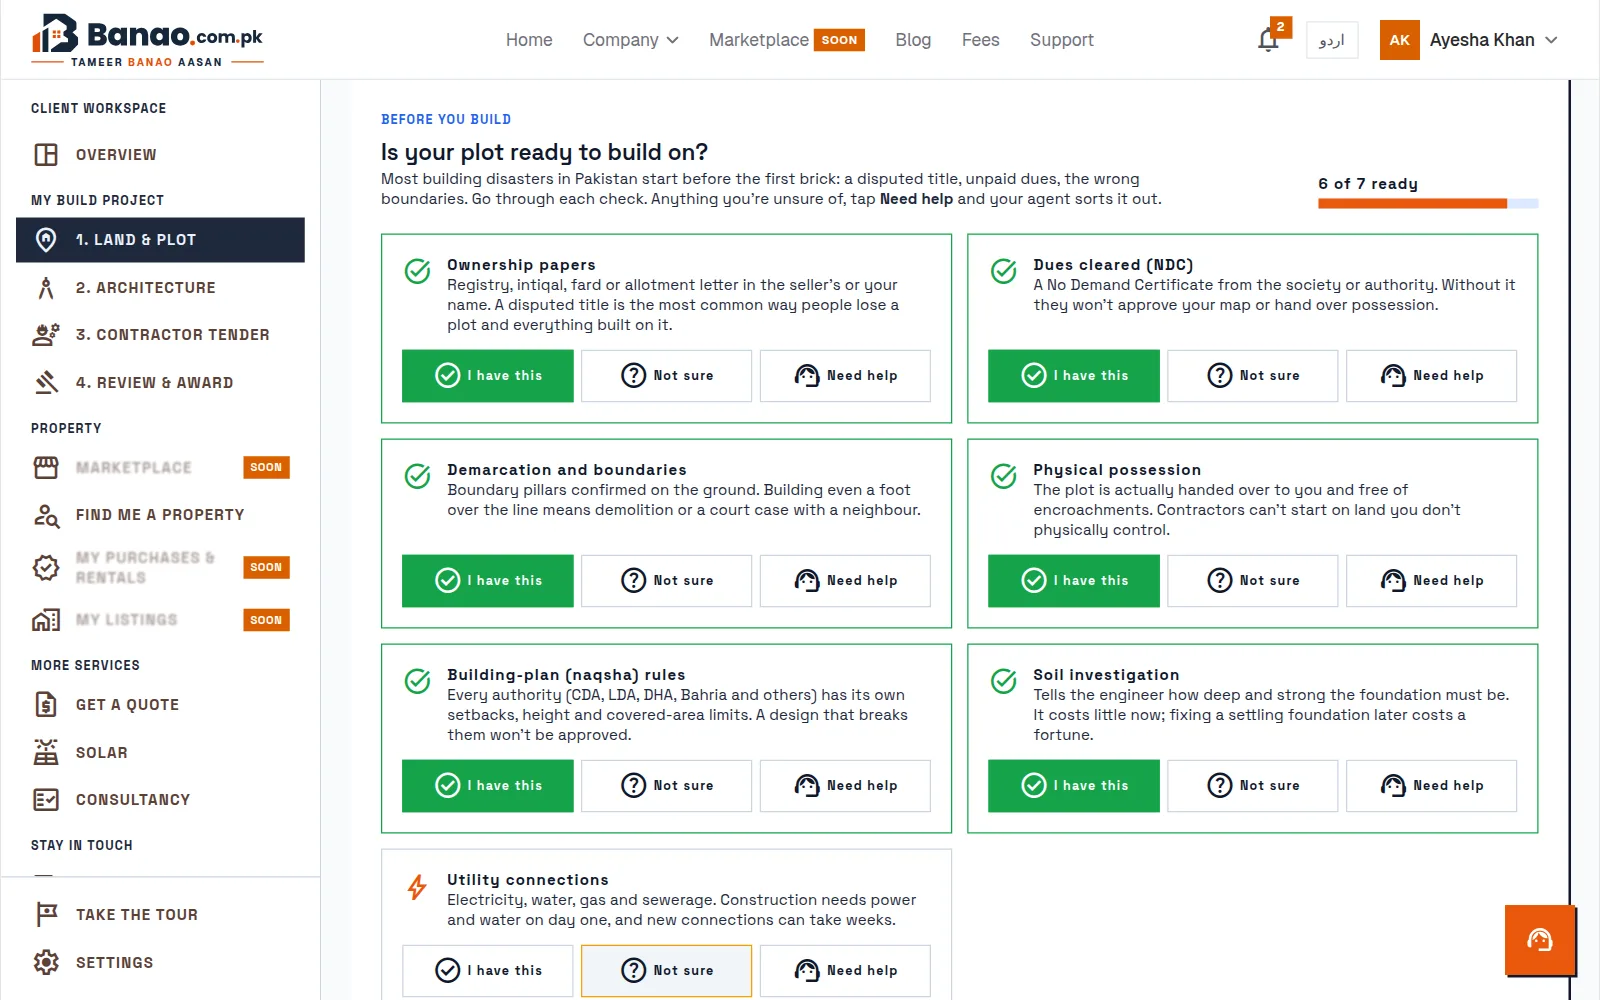The width and height of the screenshot is (1600, 1000).
Task: Open the notifications bell
Action: (x=1269, y=40)
